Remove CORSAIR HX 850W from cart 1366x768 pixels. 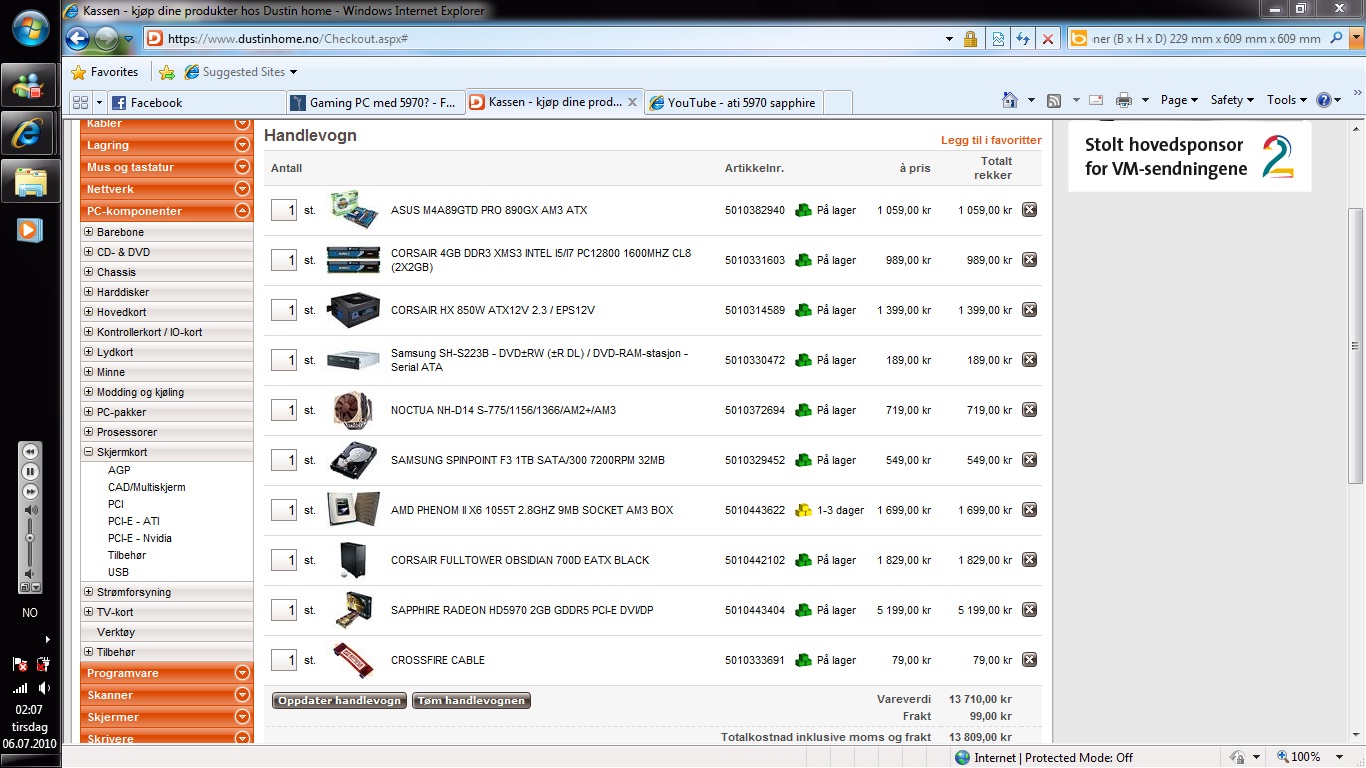tap(1029, 310)
